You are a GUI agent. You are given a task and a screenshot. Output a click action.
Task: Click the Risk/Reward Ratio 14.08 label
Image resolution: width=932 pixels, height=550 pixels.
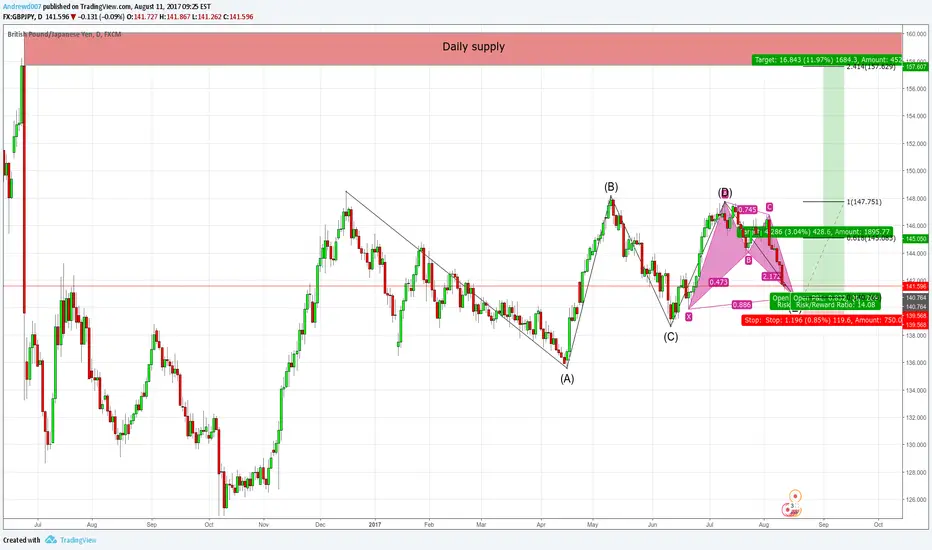(x=835, y=304)
